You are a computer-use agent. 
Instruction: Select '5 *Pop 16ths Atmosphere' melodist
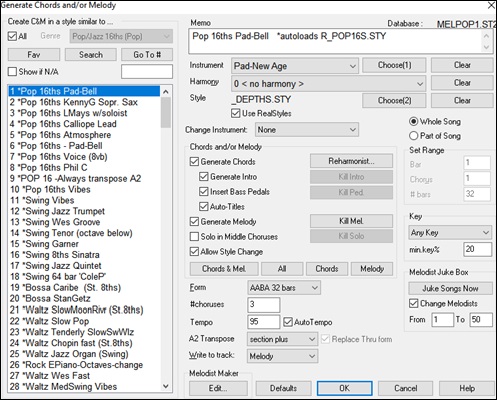(x=84, y=135)
